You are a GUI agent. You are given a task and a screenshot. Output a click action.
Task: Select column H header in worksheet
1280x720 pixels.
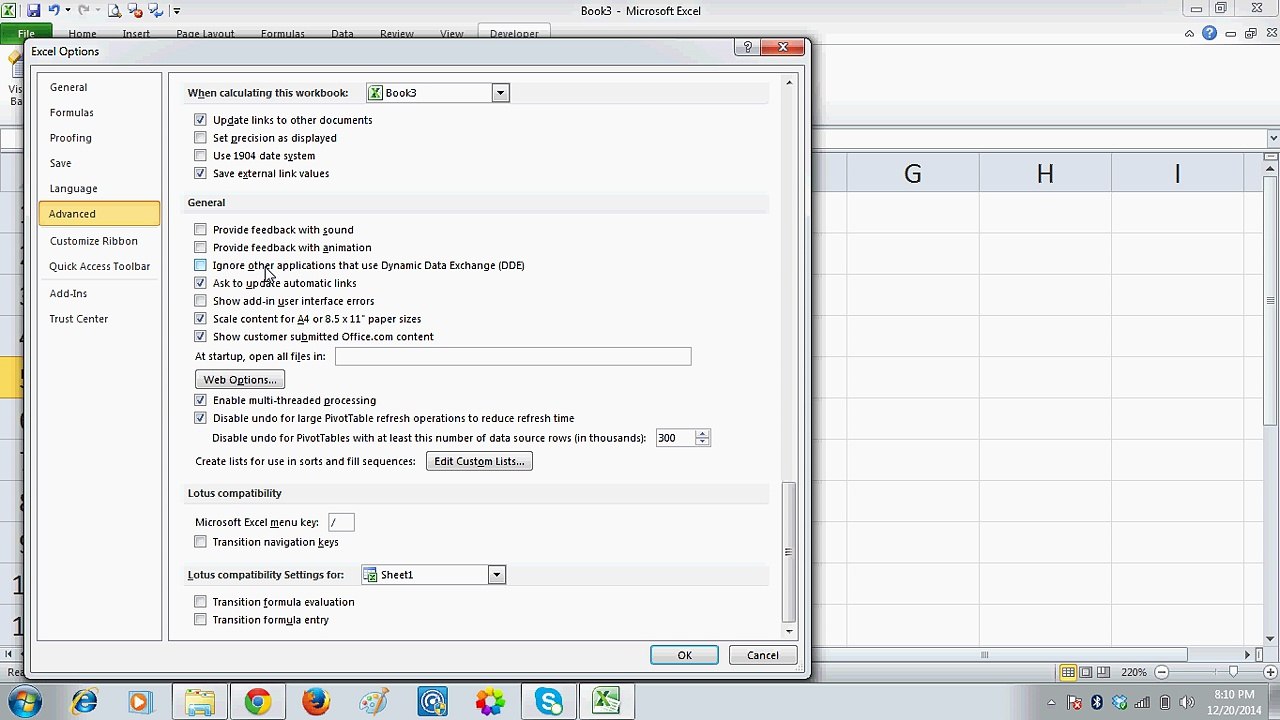pos(1045,174)
